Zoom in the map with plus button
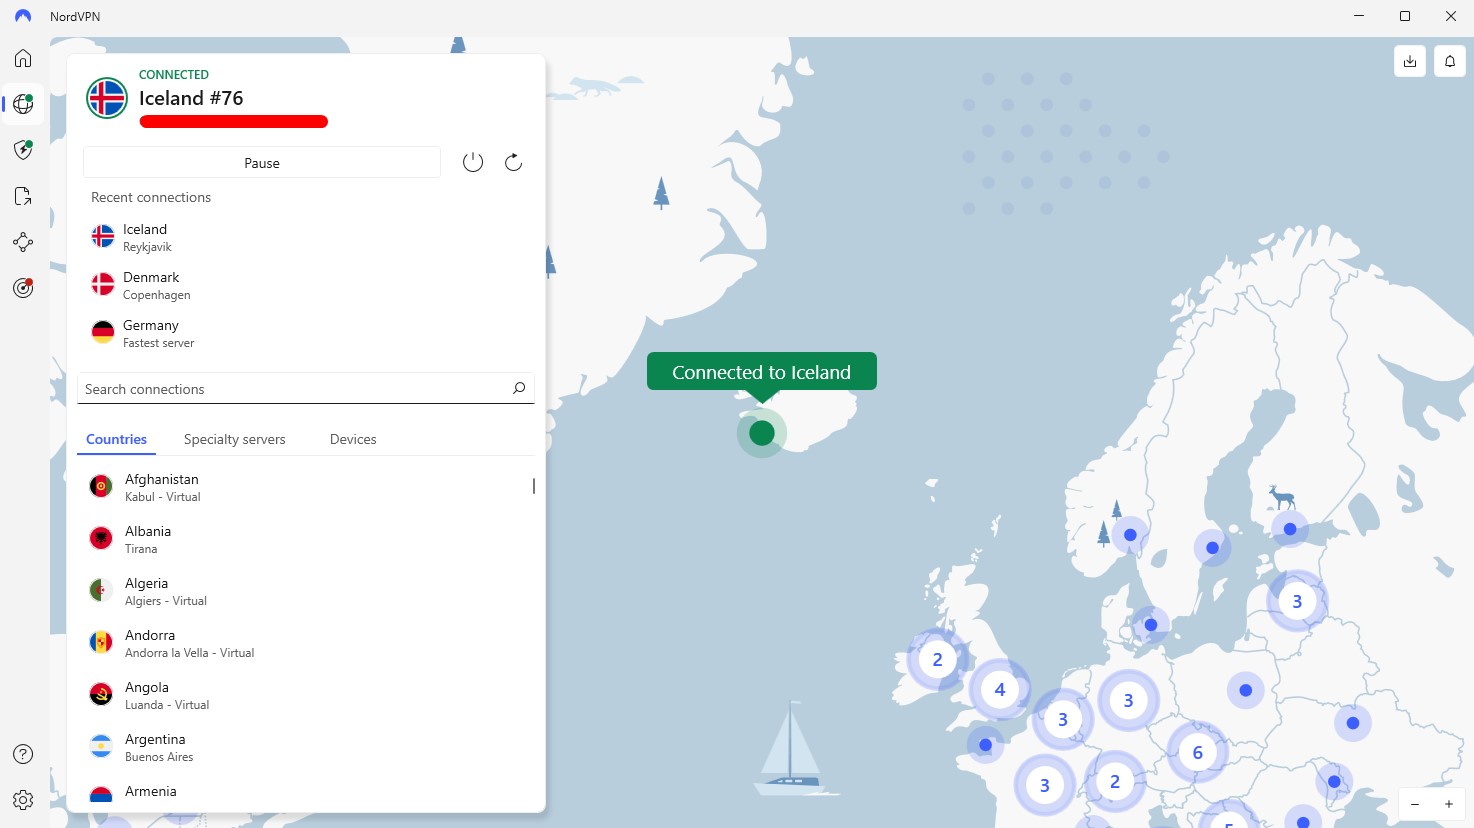 tap(1448, 804)
